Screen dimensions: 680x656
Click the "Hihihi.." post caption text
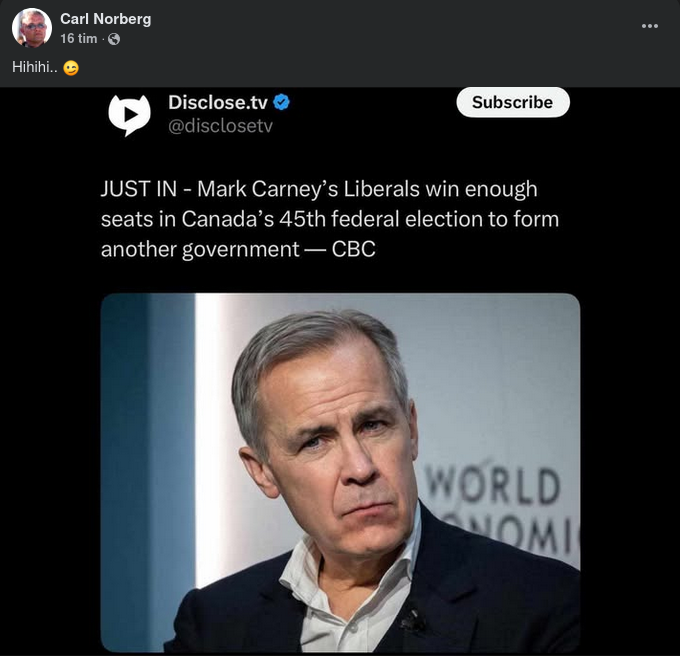click(x=33, y=68)
